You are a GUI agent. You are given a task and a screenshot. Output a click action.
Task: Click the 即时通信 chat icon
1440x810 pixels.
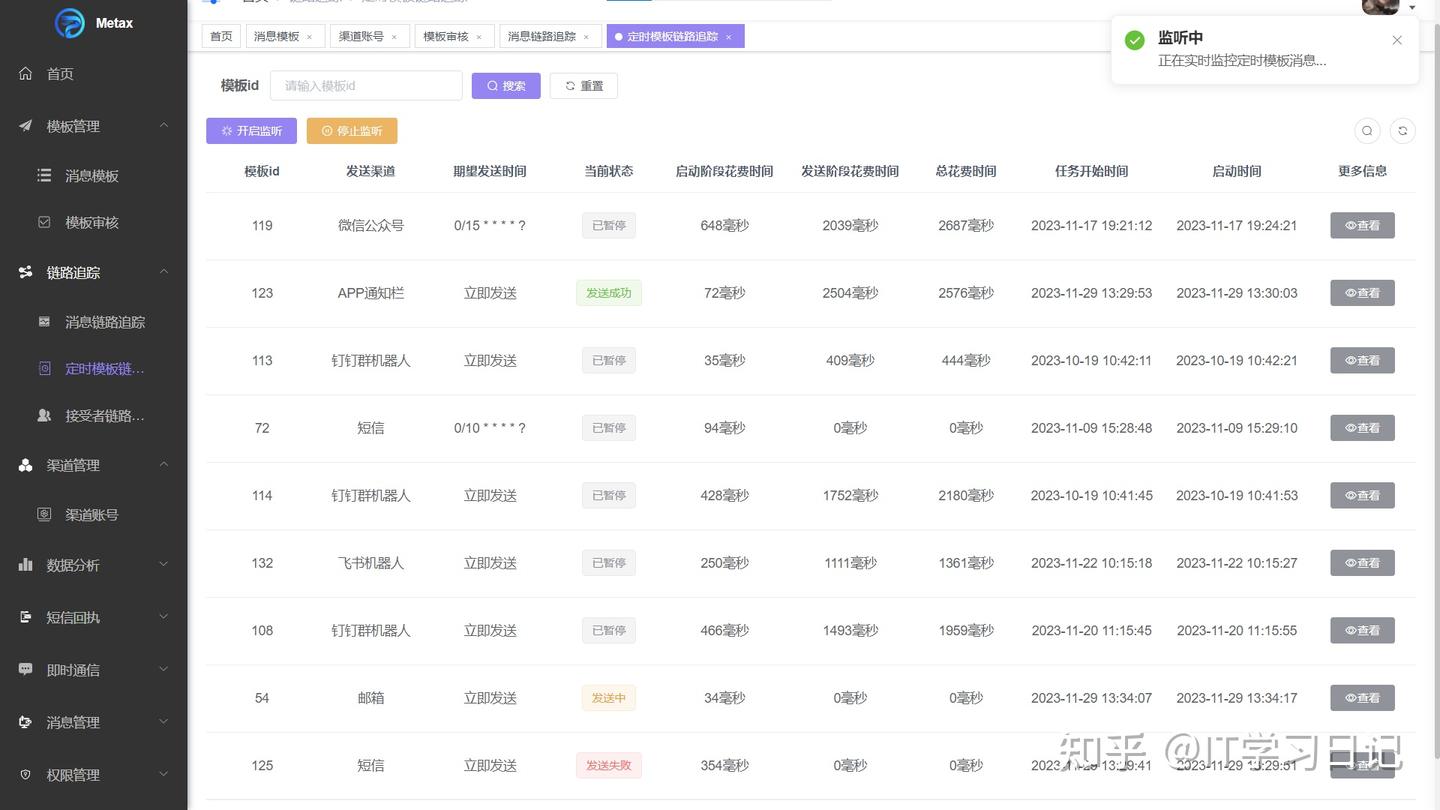pyautogui.click(x=26, y=670)
